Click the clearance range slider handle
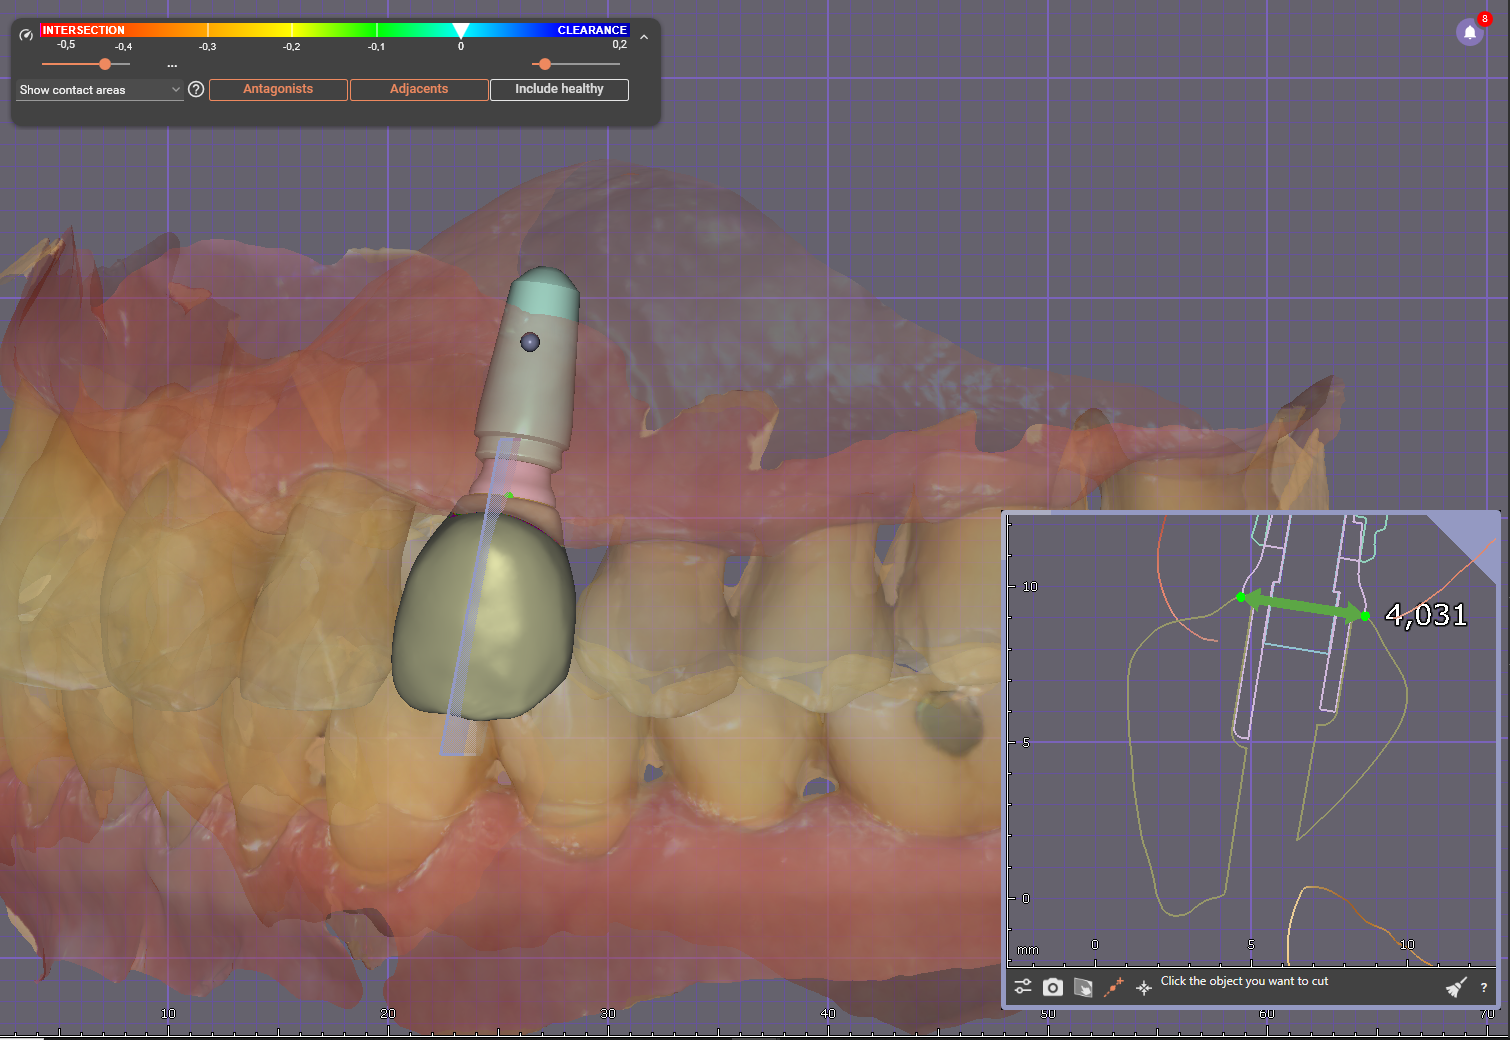Image resolution: width=1510 pixels, height=1040 pixels. (545, 64)
